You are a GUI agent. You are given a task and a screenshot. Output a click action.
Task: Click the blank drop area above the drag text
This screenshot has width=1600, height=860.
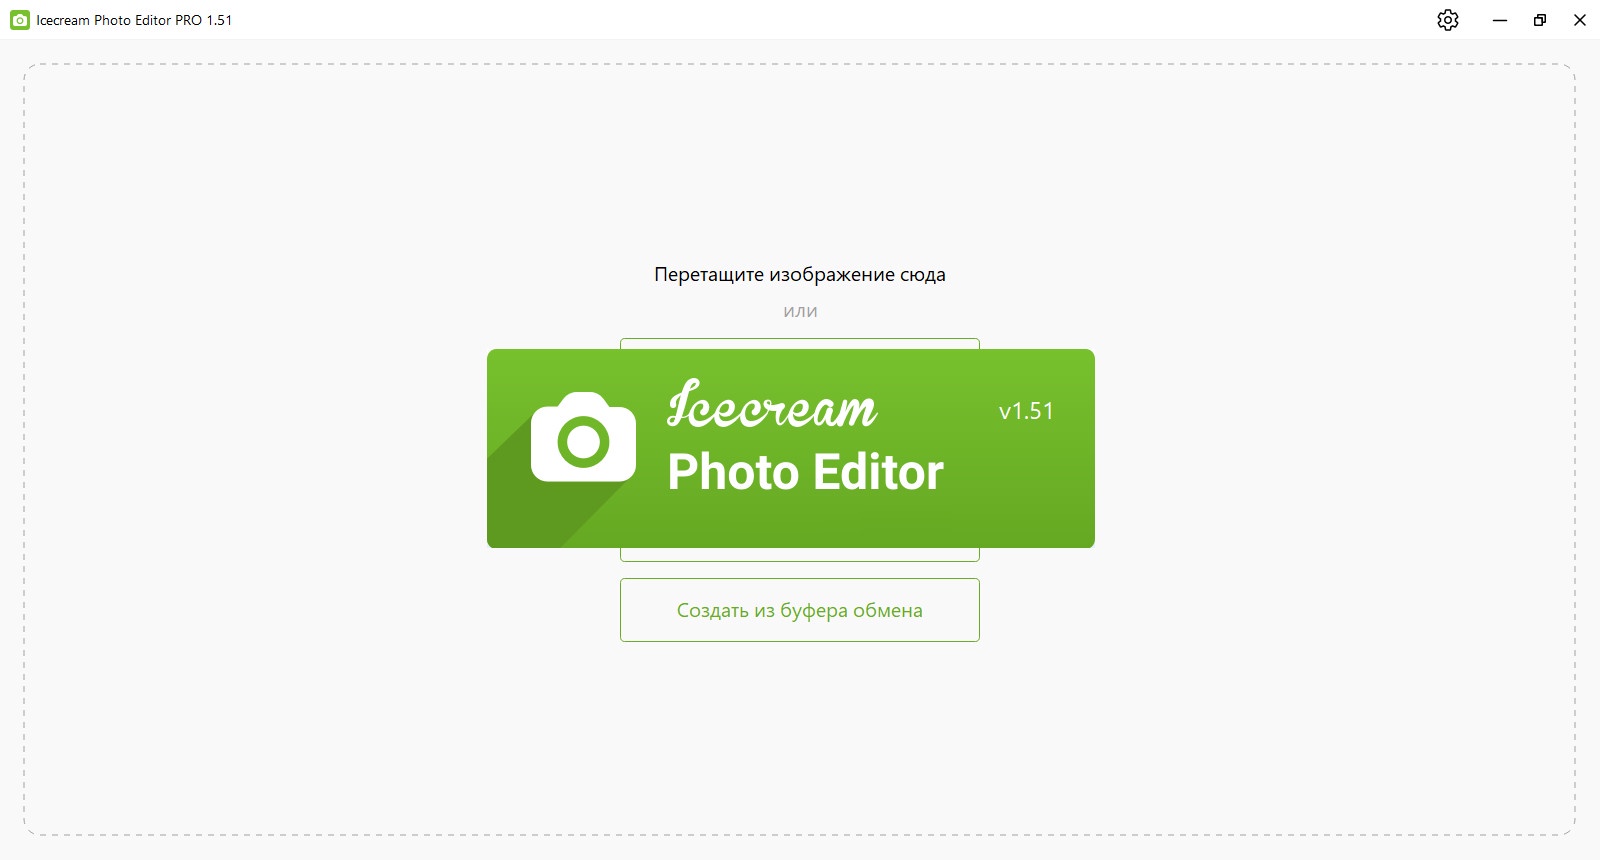tap(800, 160)
